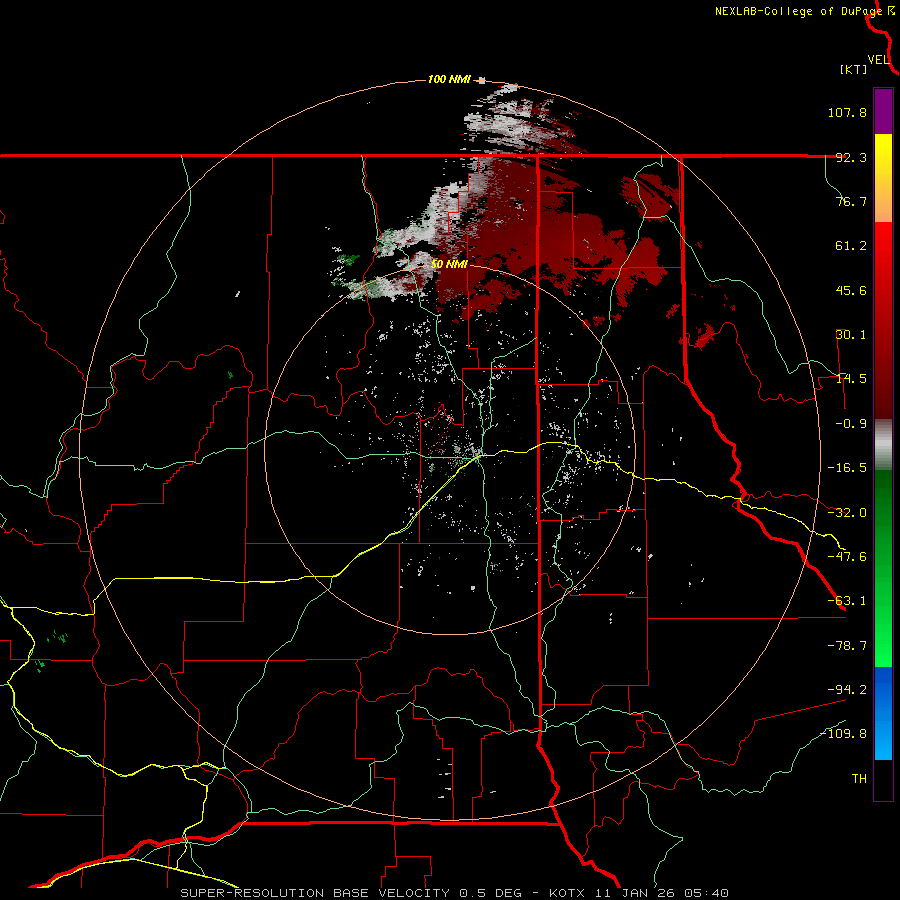This screenshot has height=900, width=900.
Task: Click the 50 NMI range ring label
Action: coord(449,264)
